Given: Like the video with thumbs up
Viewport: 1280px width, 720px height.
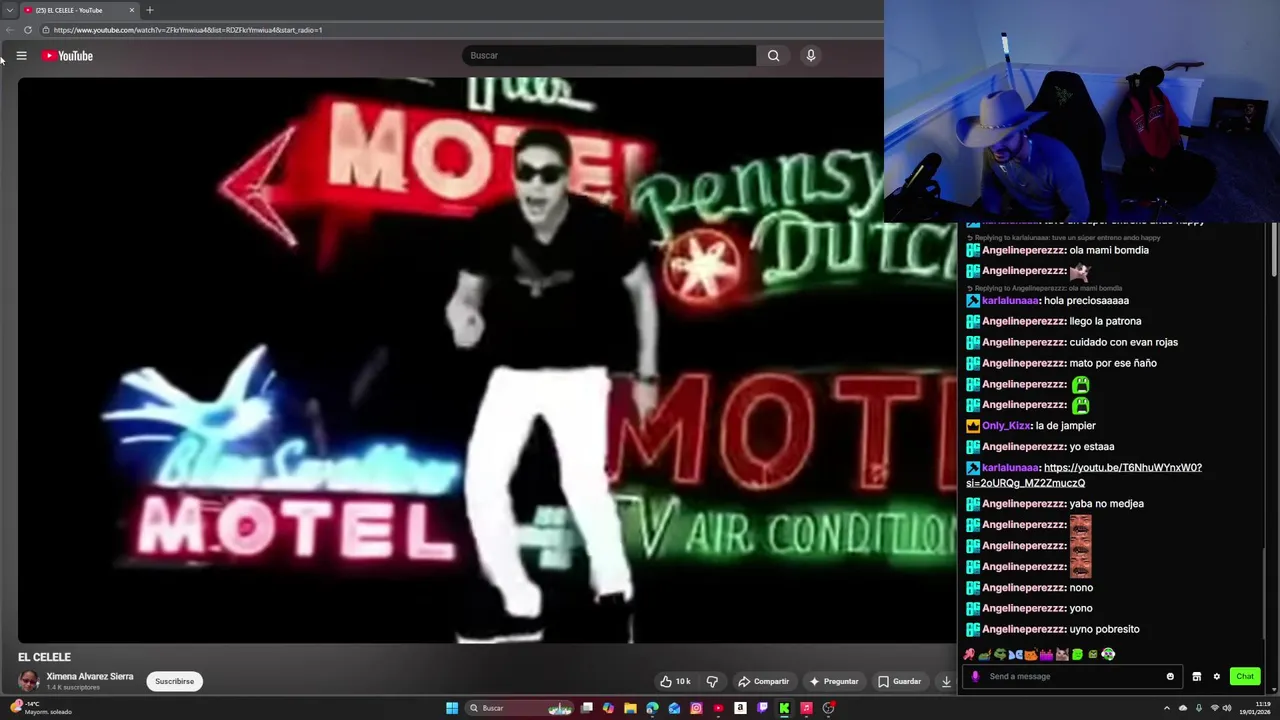Looking at the screenshot, I should point(675,681).
